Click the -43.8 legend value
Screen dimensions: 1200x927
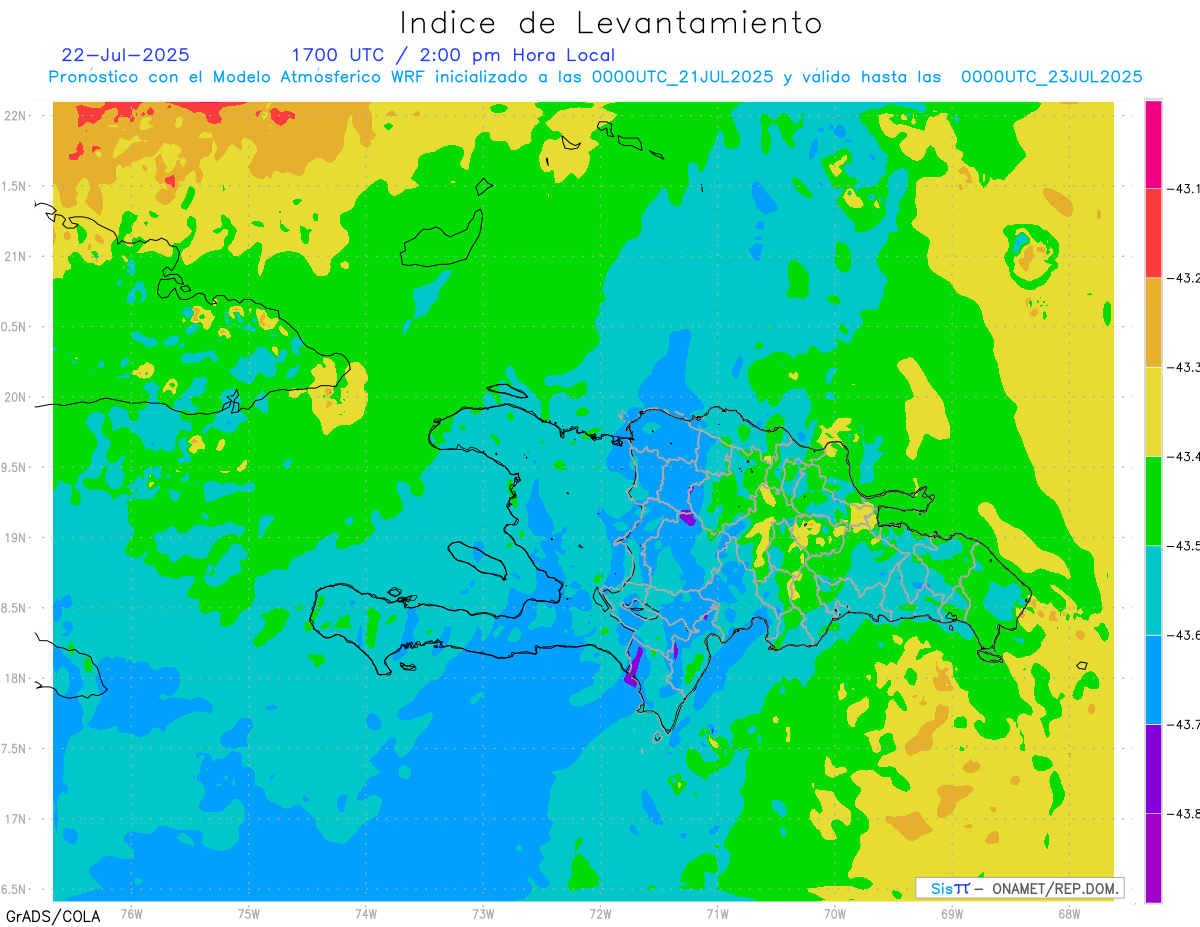click(1182, 813)
